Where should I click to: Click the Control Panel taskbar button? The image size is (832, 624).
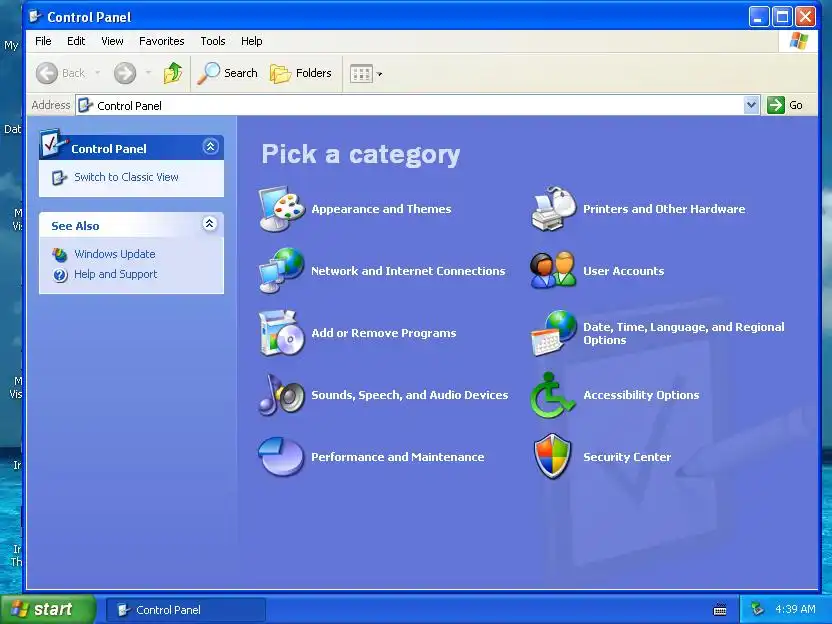point(185,610)
